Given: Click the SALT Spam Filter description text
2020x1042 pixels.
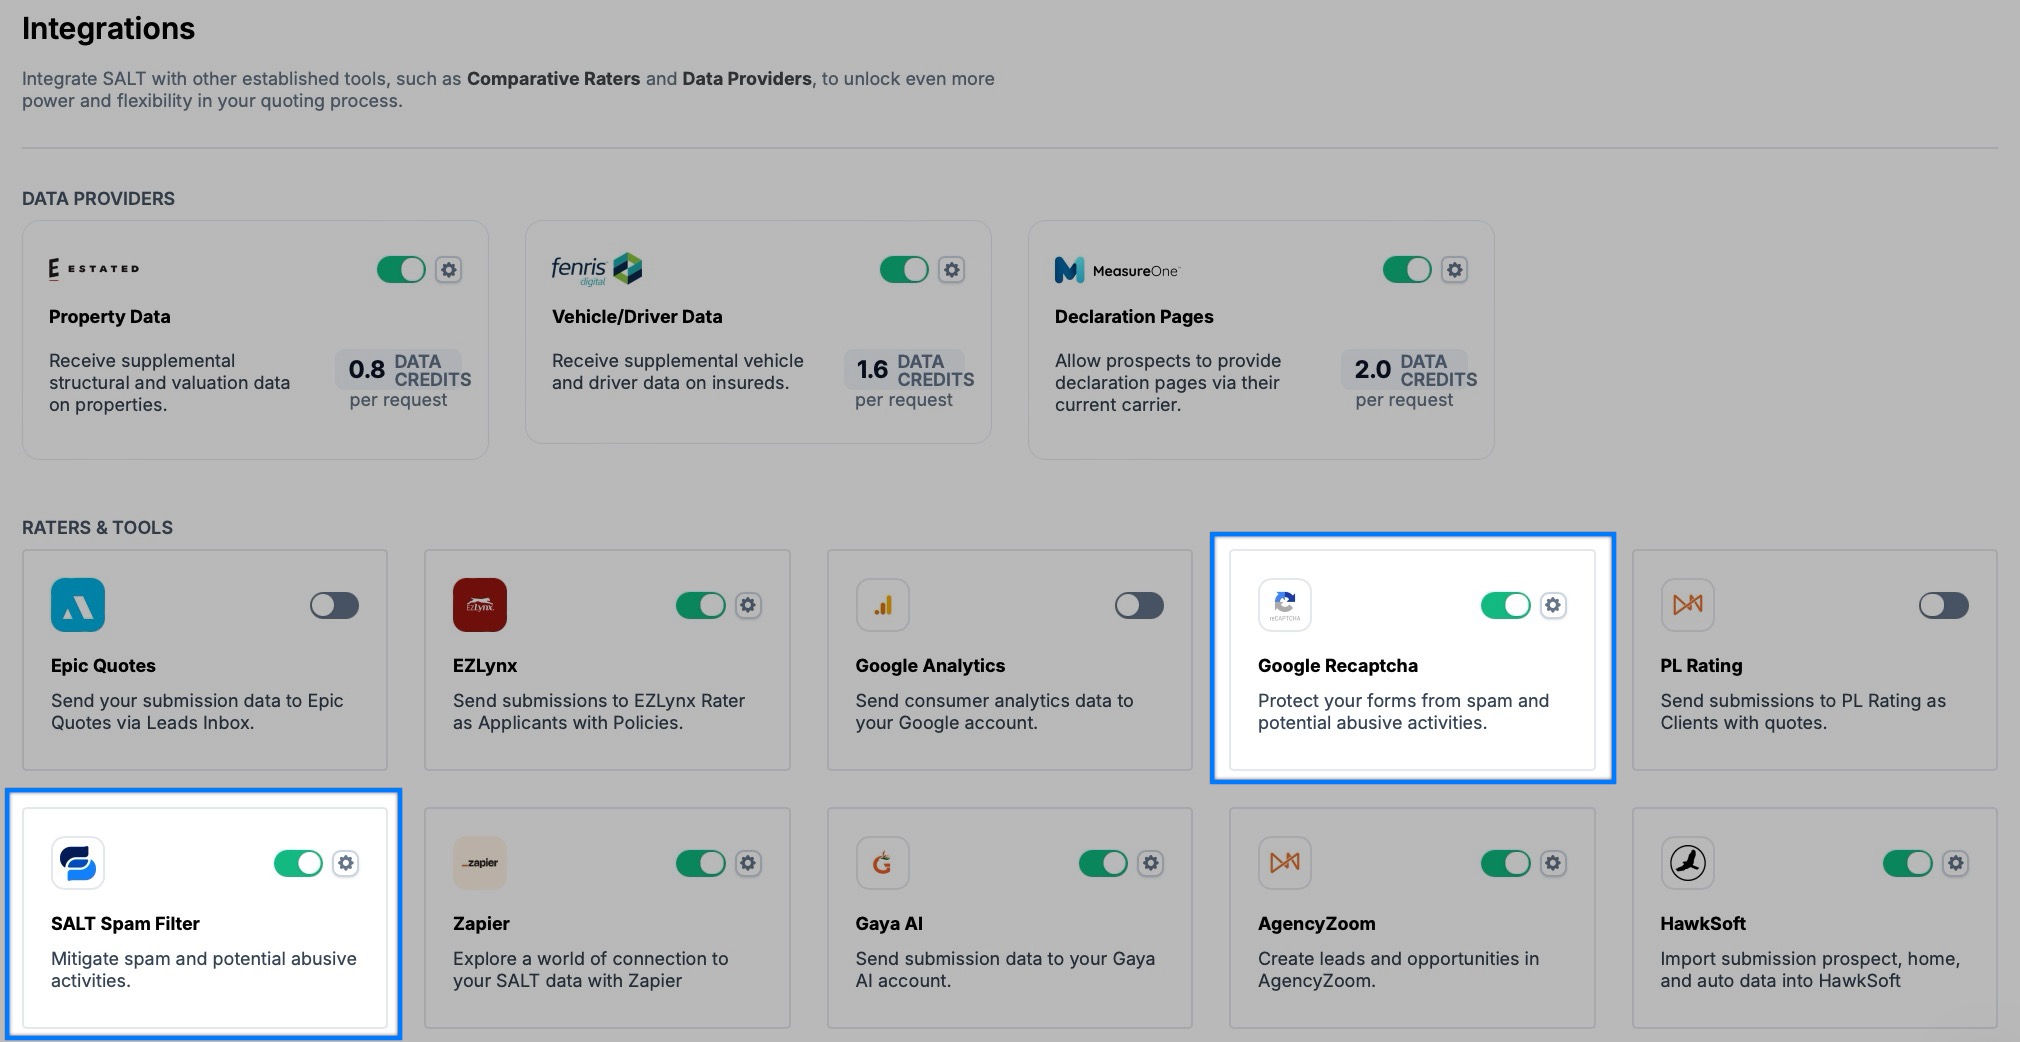Looking at the screenshot, I should click(x=204, y=970).
